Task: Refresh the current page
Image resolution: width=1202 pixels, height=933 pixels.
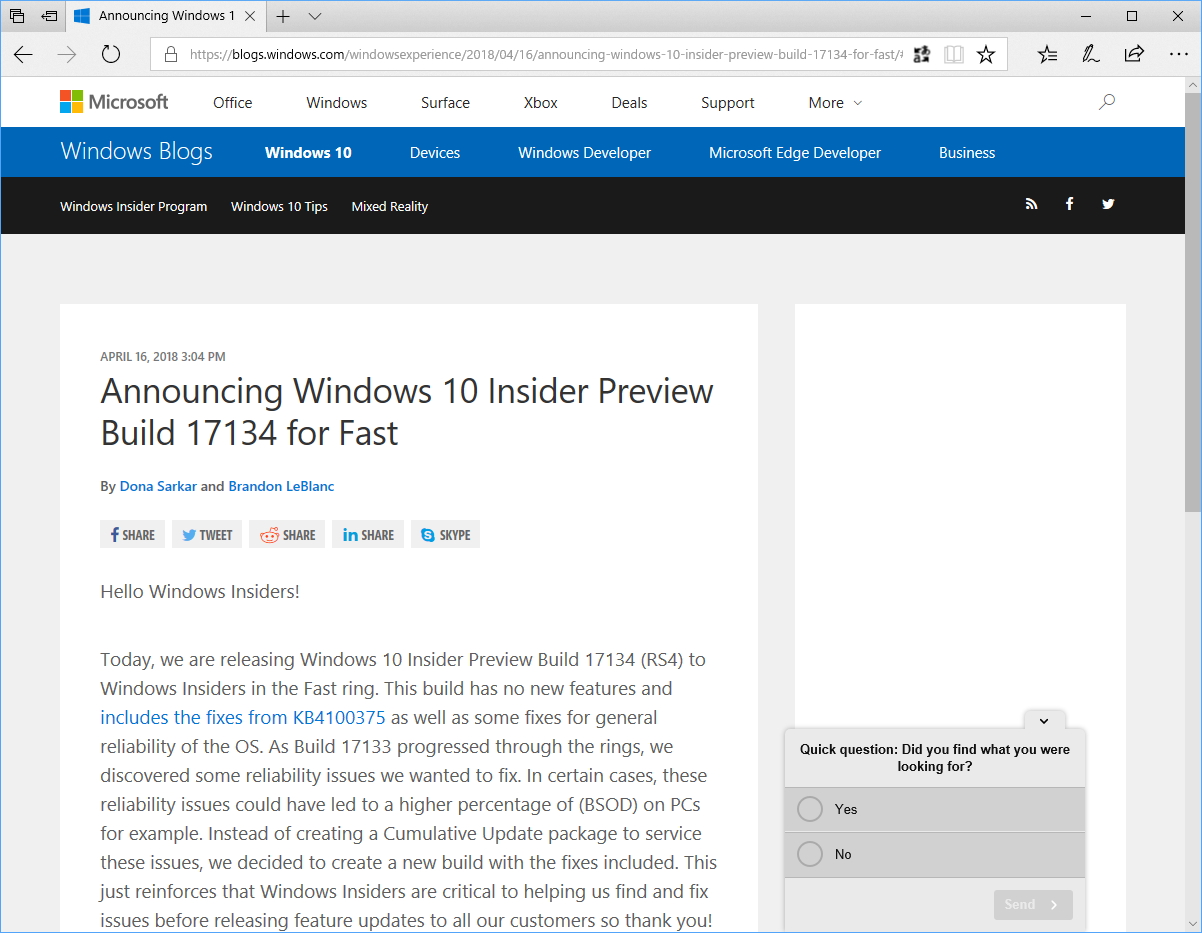Action: [x=110, y=54]
